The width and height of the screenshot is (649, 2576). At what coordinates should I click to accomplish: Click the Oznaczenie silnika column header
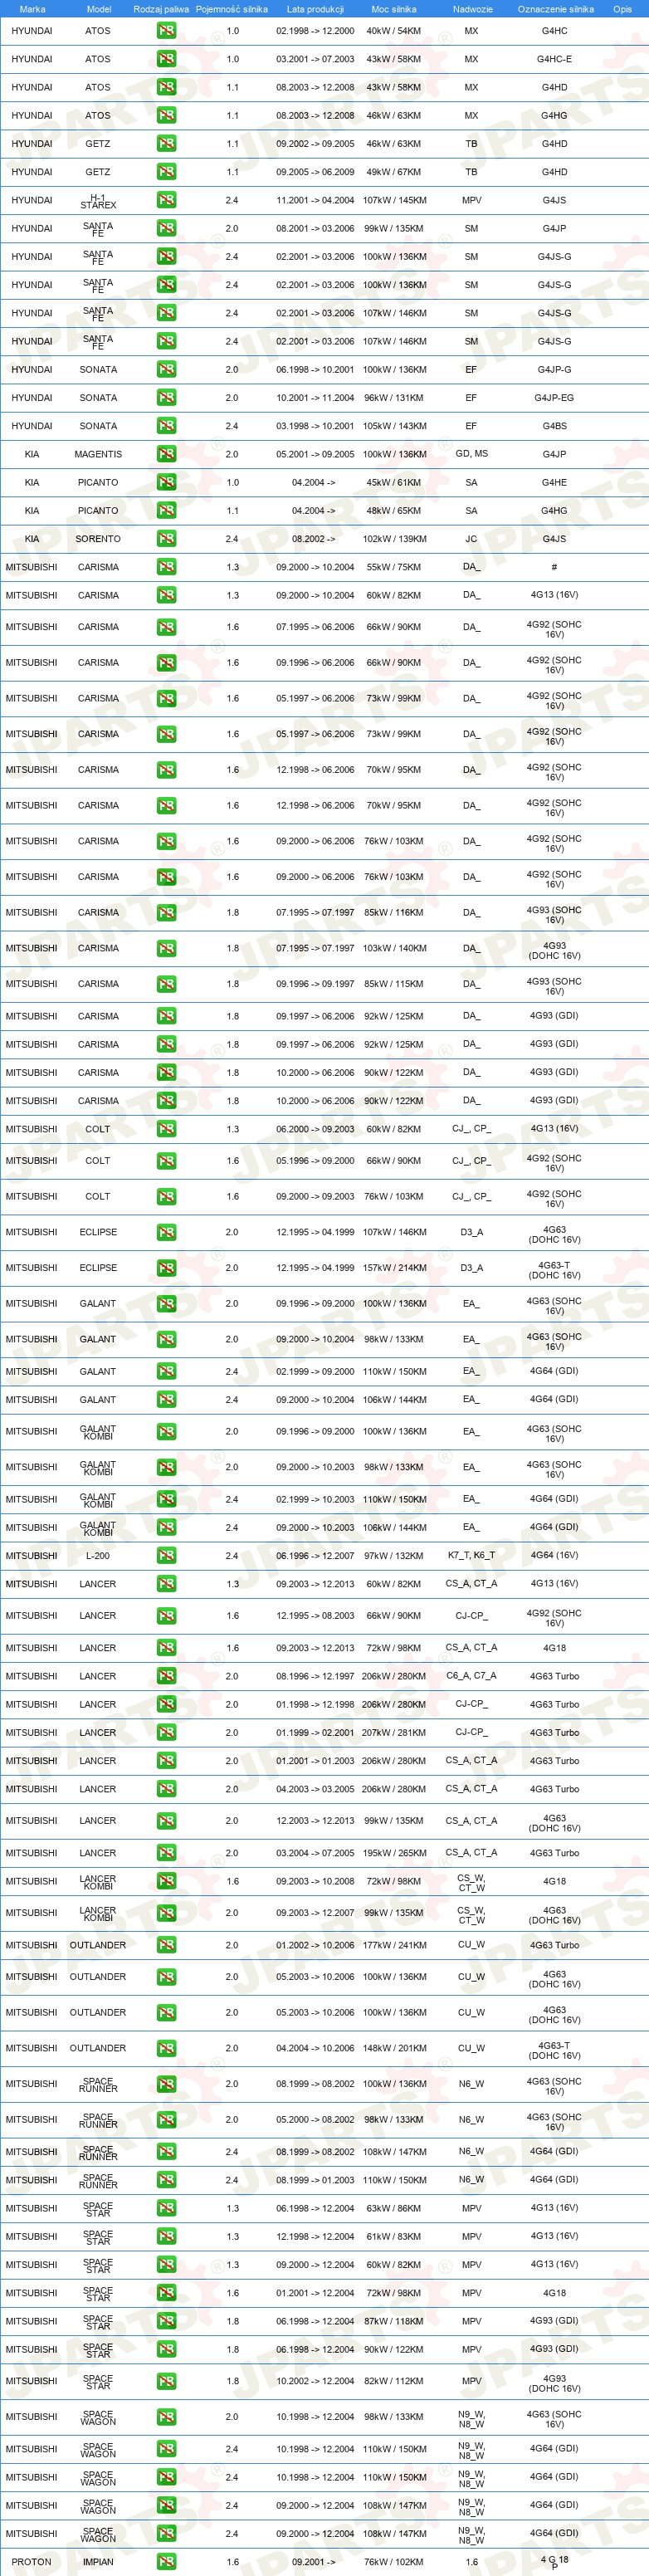555,9
